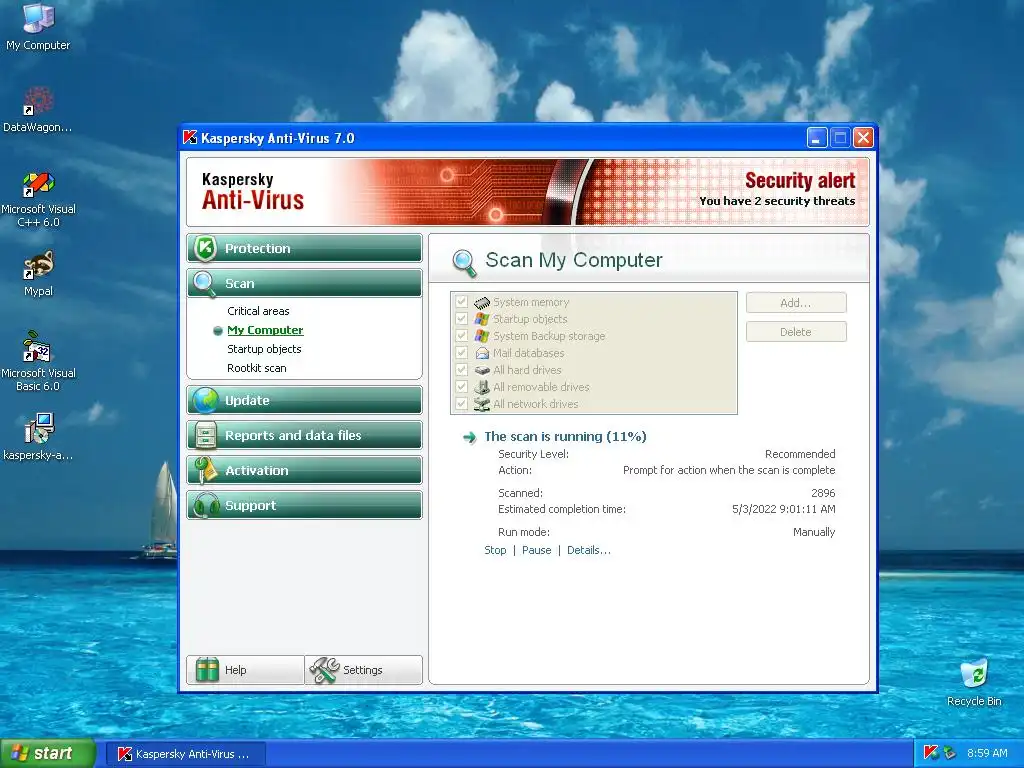1024x768 pixels.
Task: Select Microsoft Visual Basic 6.0 desktop icon
Action: click(38, 361)
